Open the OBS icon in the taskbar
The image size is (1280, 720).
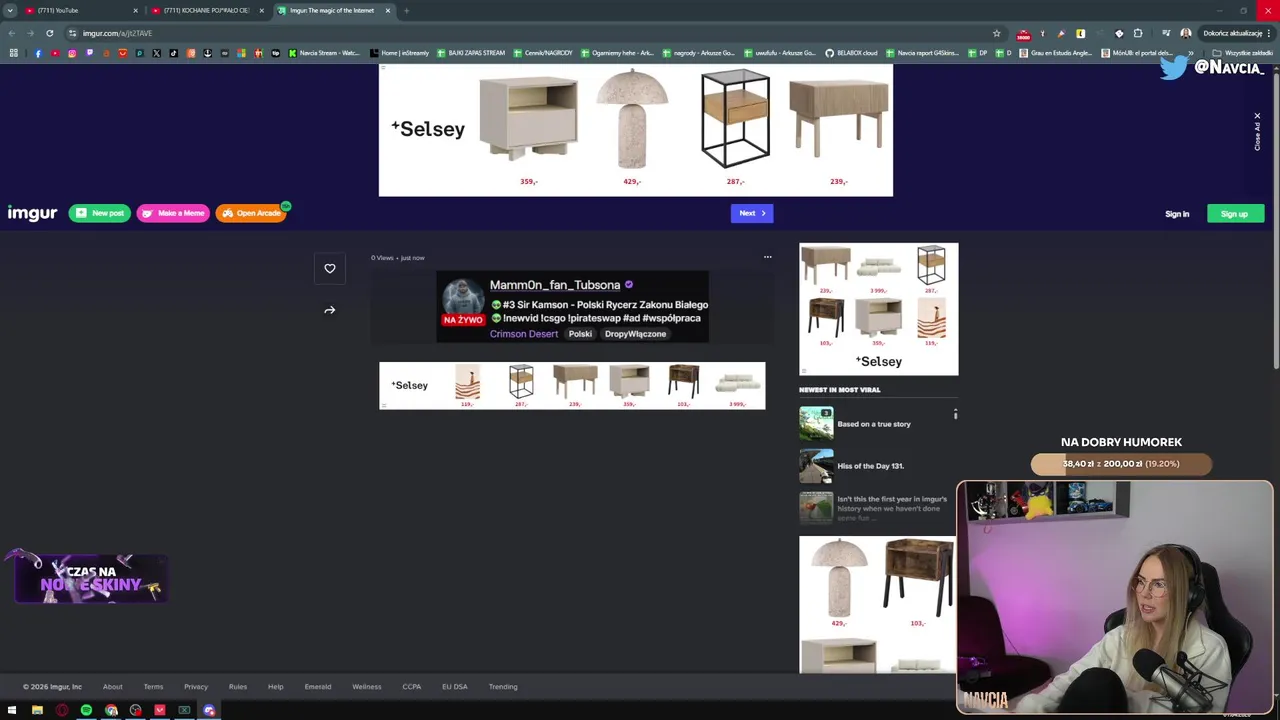coord(135,710)
